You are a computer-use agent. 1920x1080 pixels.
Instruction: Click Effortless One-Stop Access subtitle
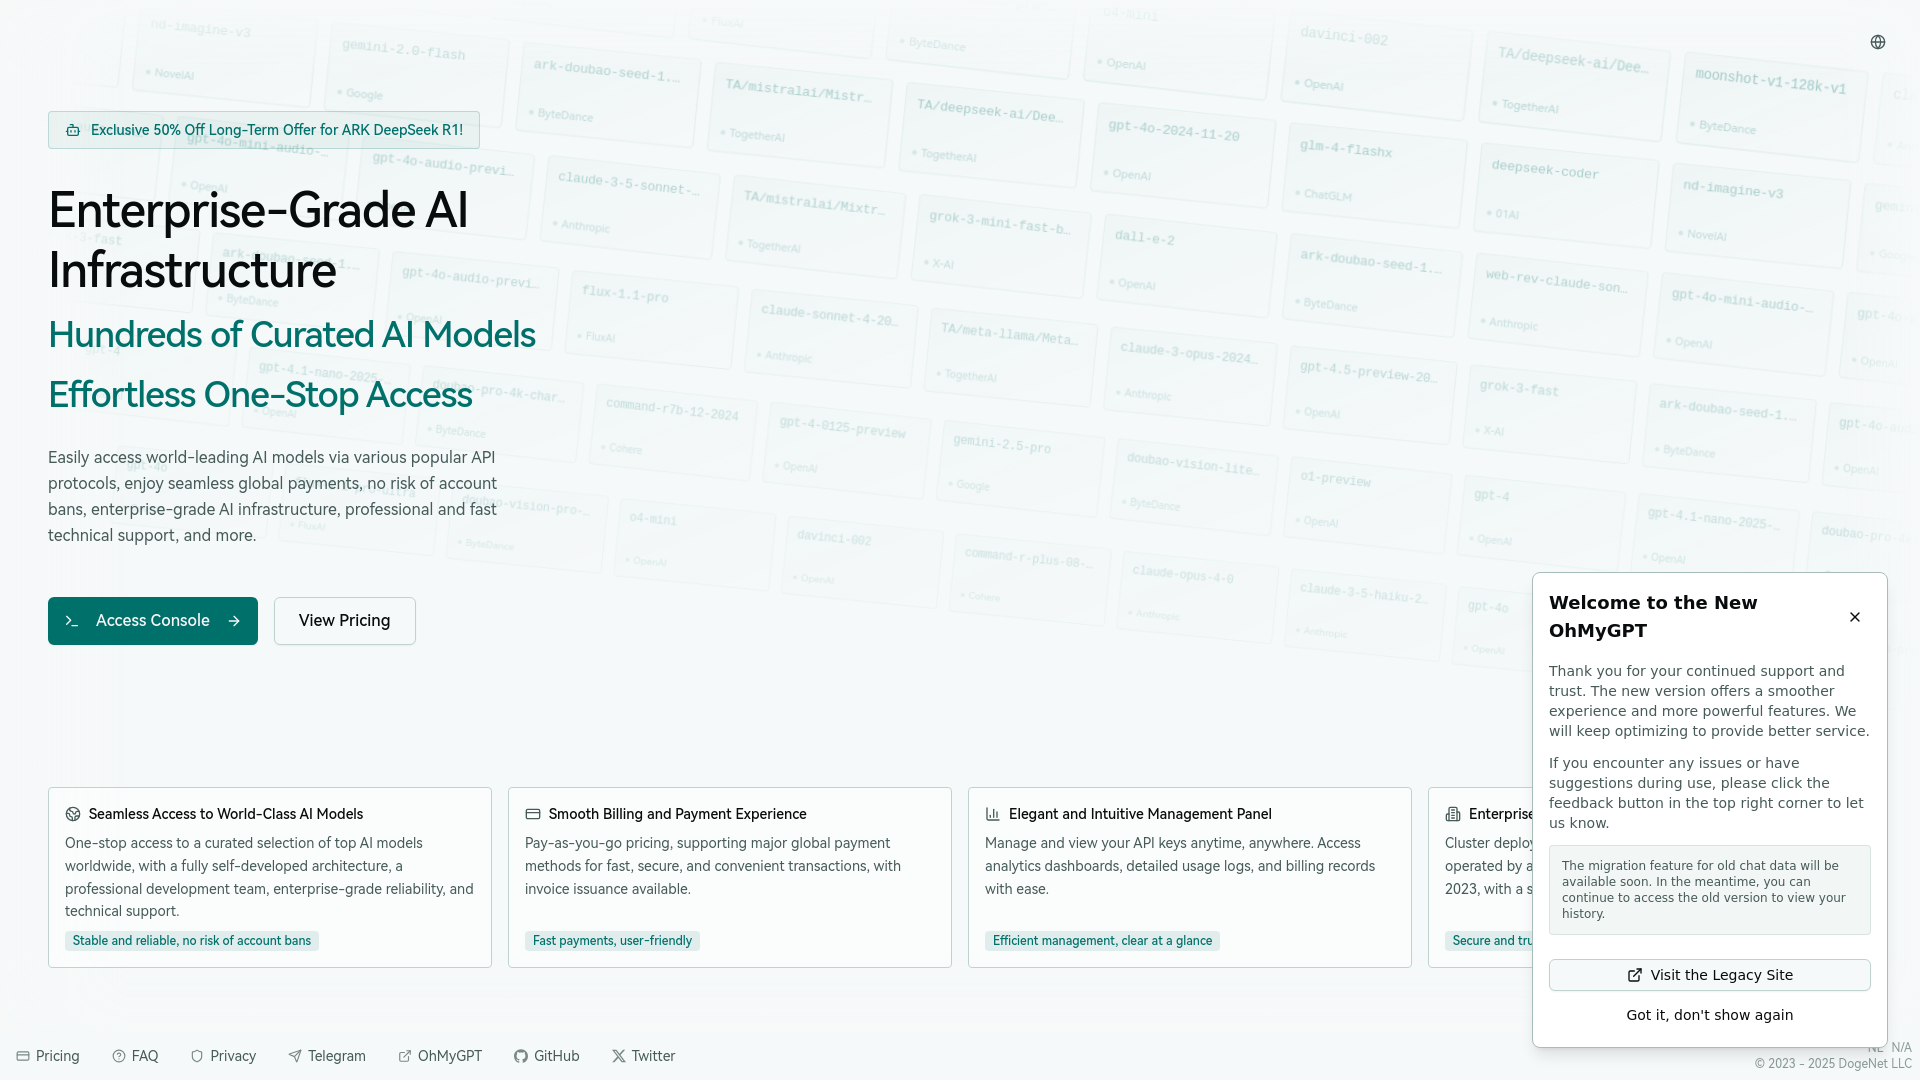(x=260, y=395)
